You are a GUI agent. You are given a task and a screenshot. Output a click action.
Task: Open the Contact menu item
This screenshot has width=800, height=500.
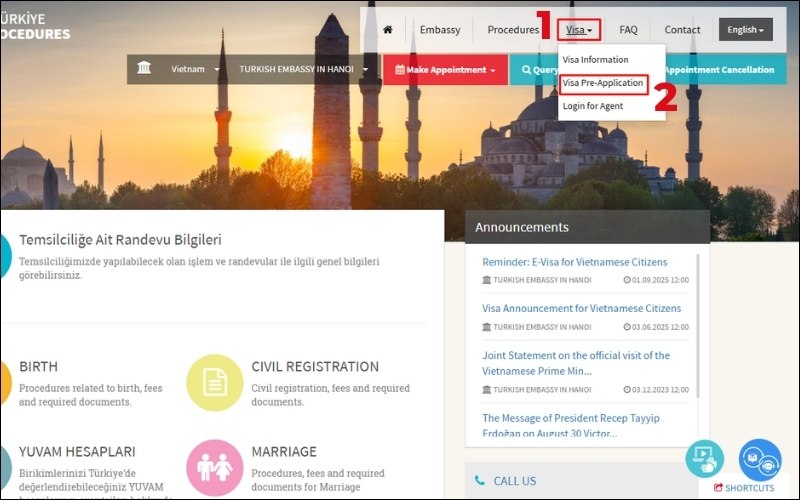click(x=682, y=30)
